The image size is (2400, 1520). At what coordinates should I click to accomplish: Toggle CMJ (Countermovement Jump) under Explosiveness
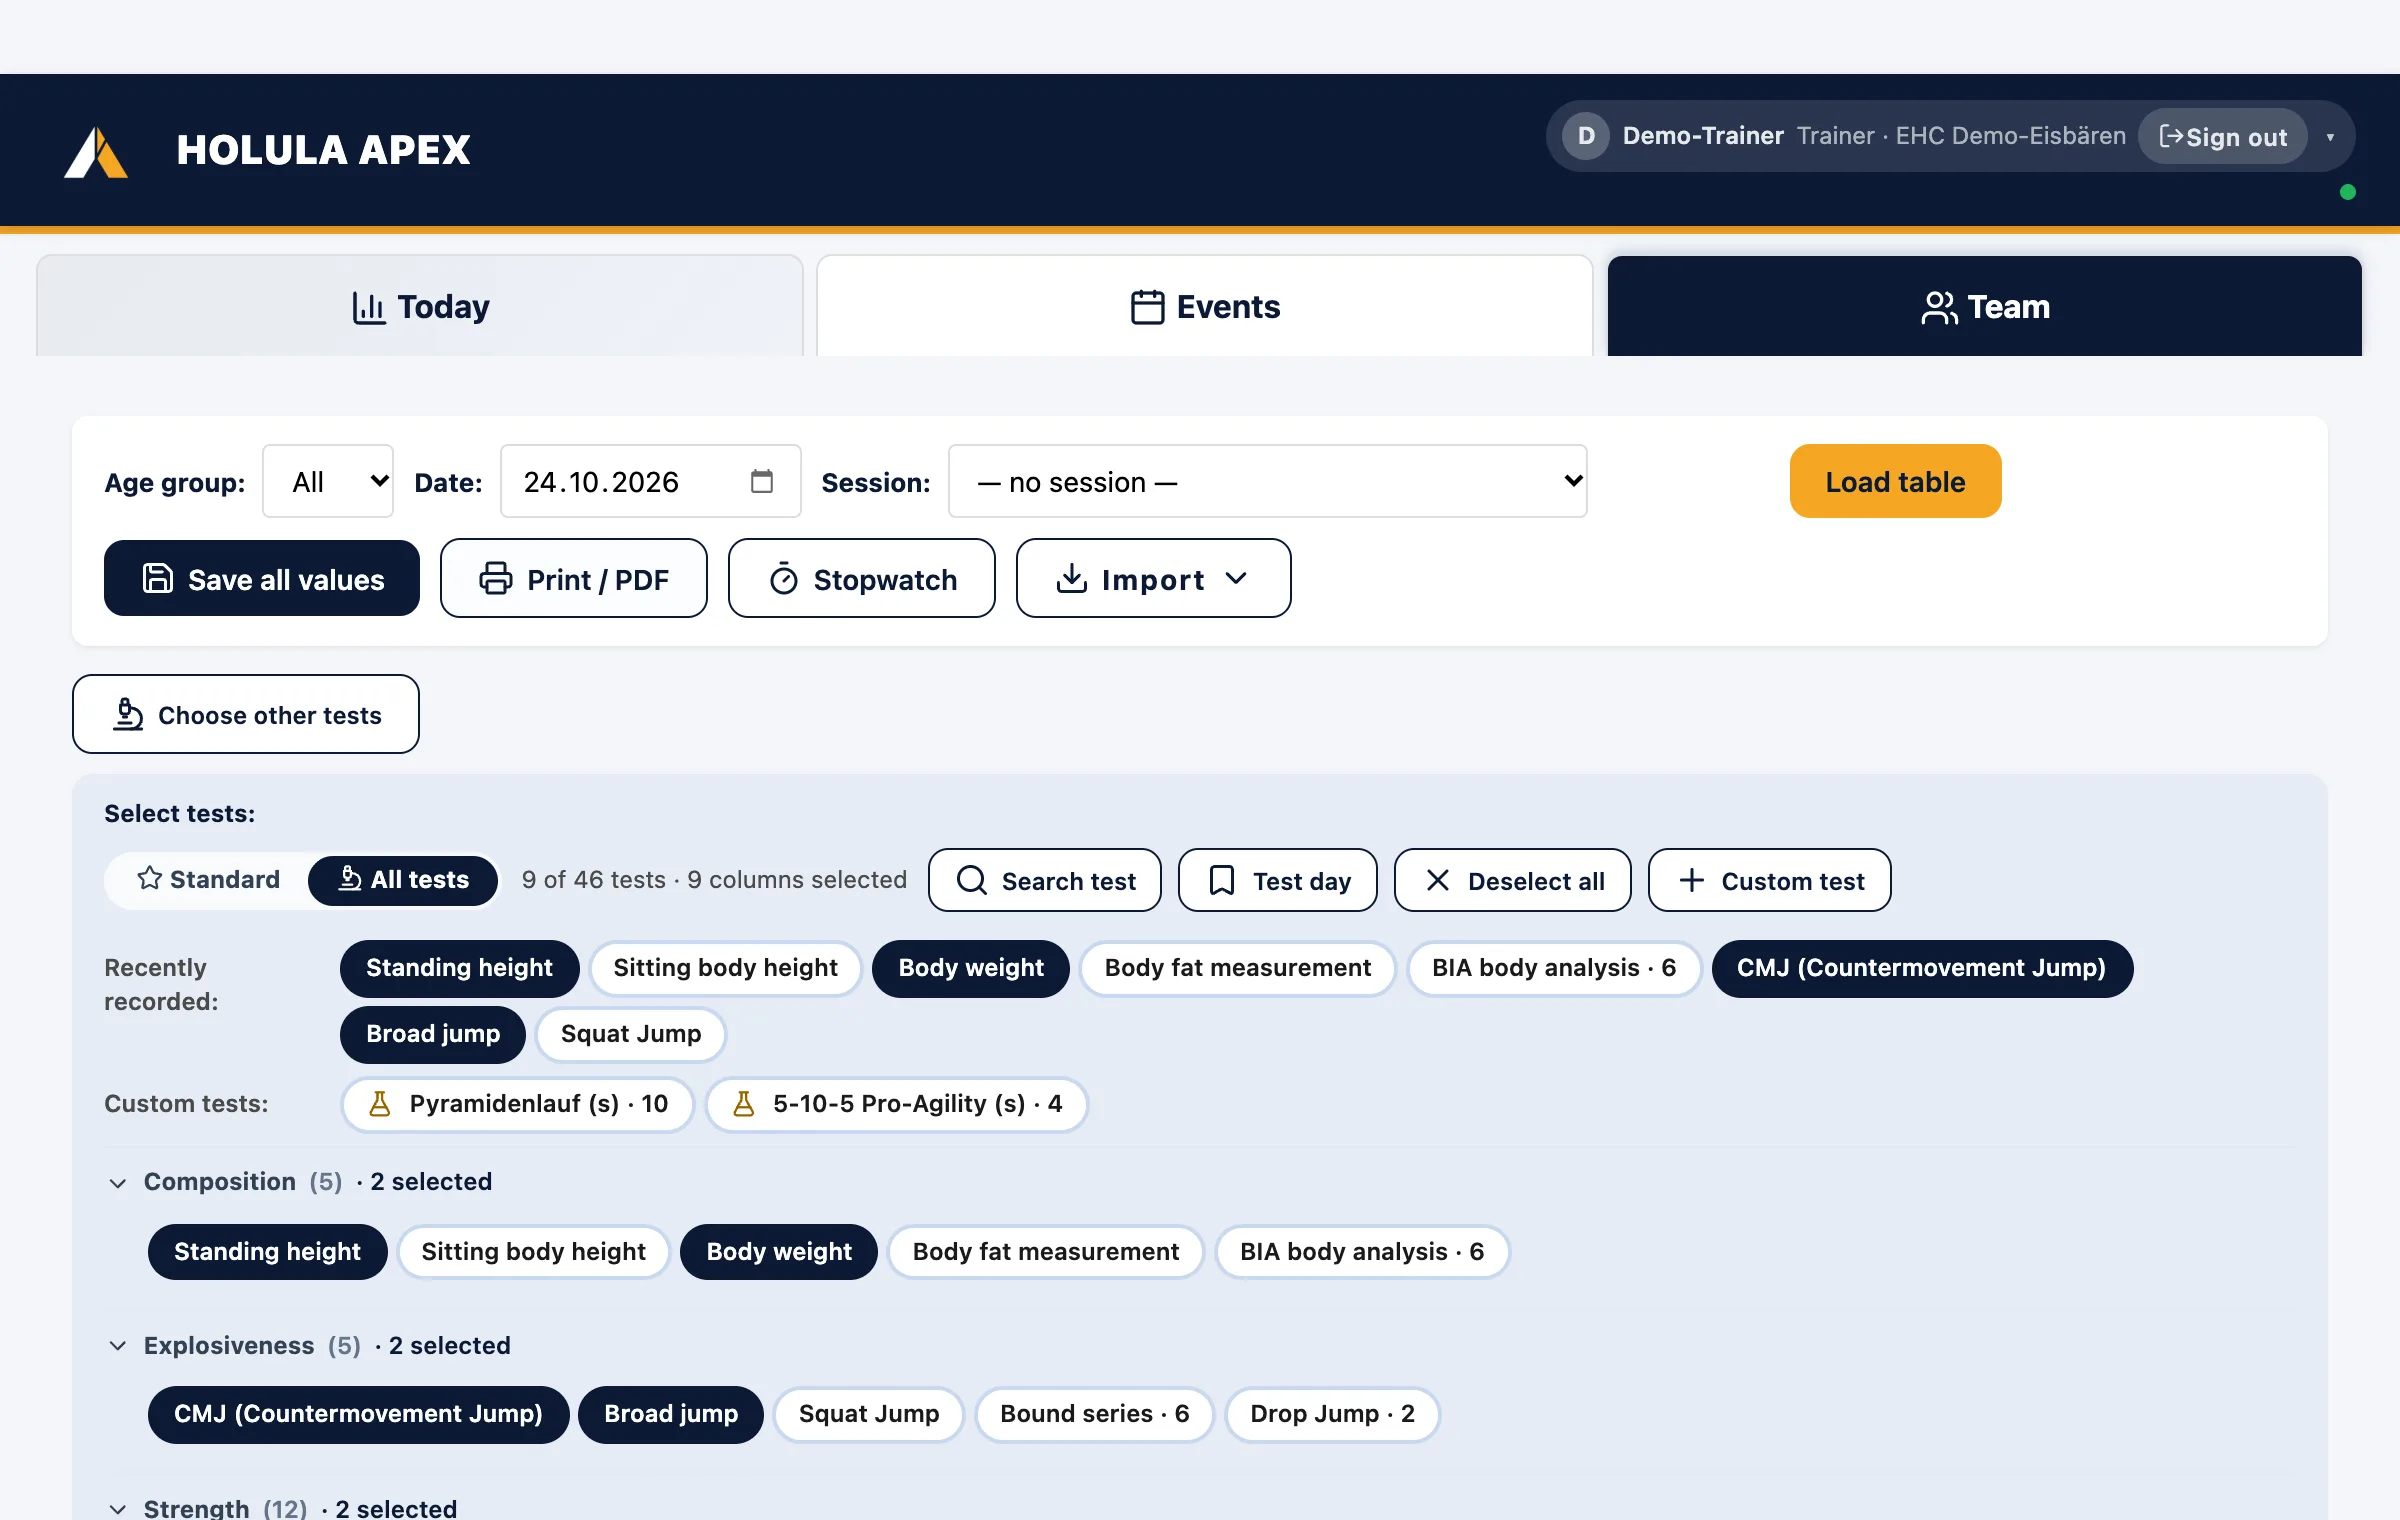tap(358, 1414)
